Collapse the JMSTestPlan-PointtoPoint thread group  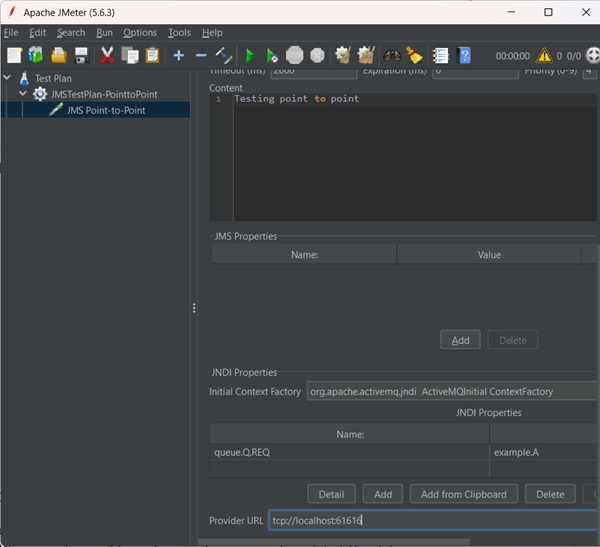coord(23,94)
